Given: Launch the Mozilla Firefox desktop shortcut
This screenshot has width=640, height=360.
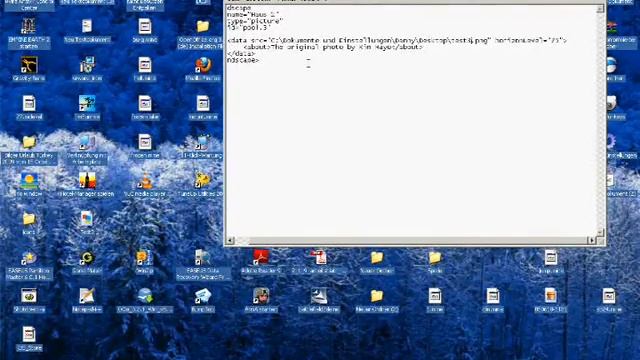Looking at the screenshot, I should [203, 65].
